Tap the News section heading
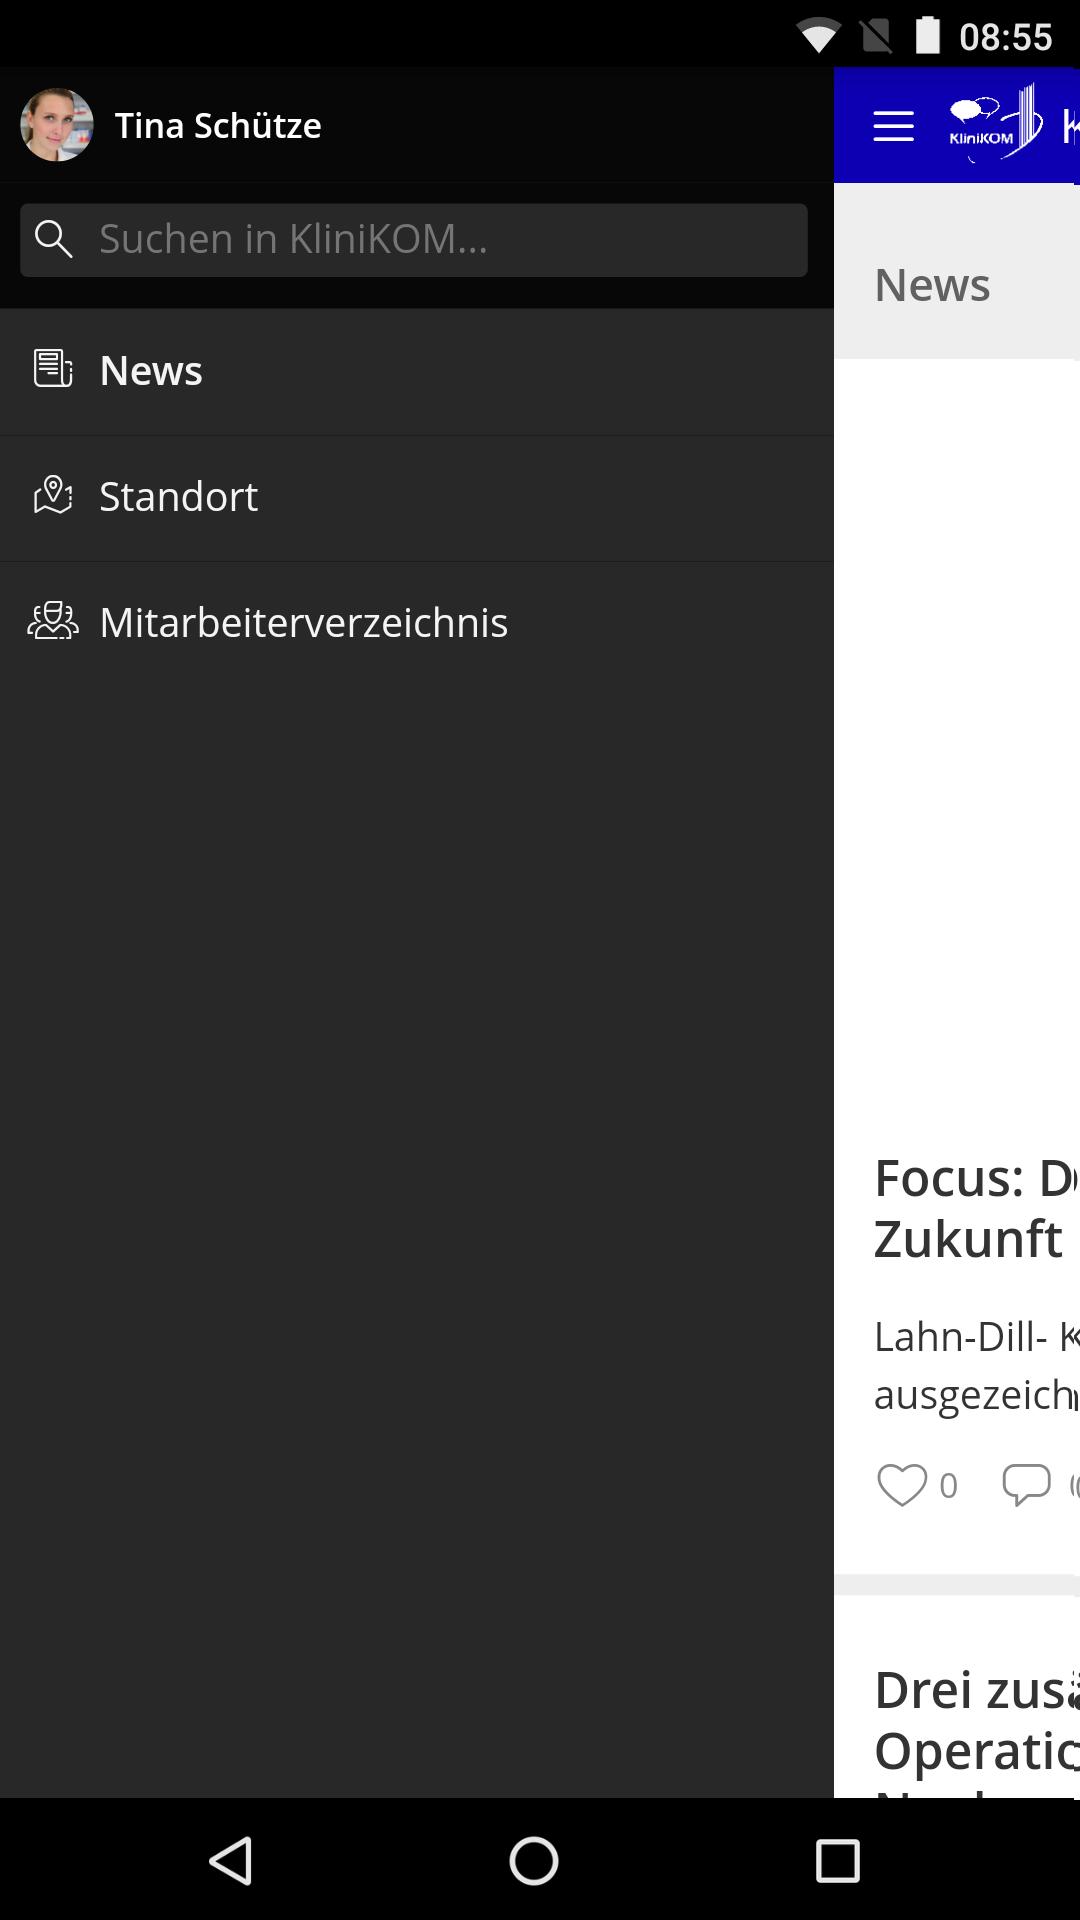Image resolution: width=1080 pixels, height=1920 pixels. click(x=932, y=285)
